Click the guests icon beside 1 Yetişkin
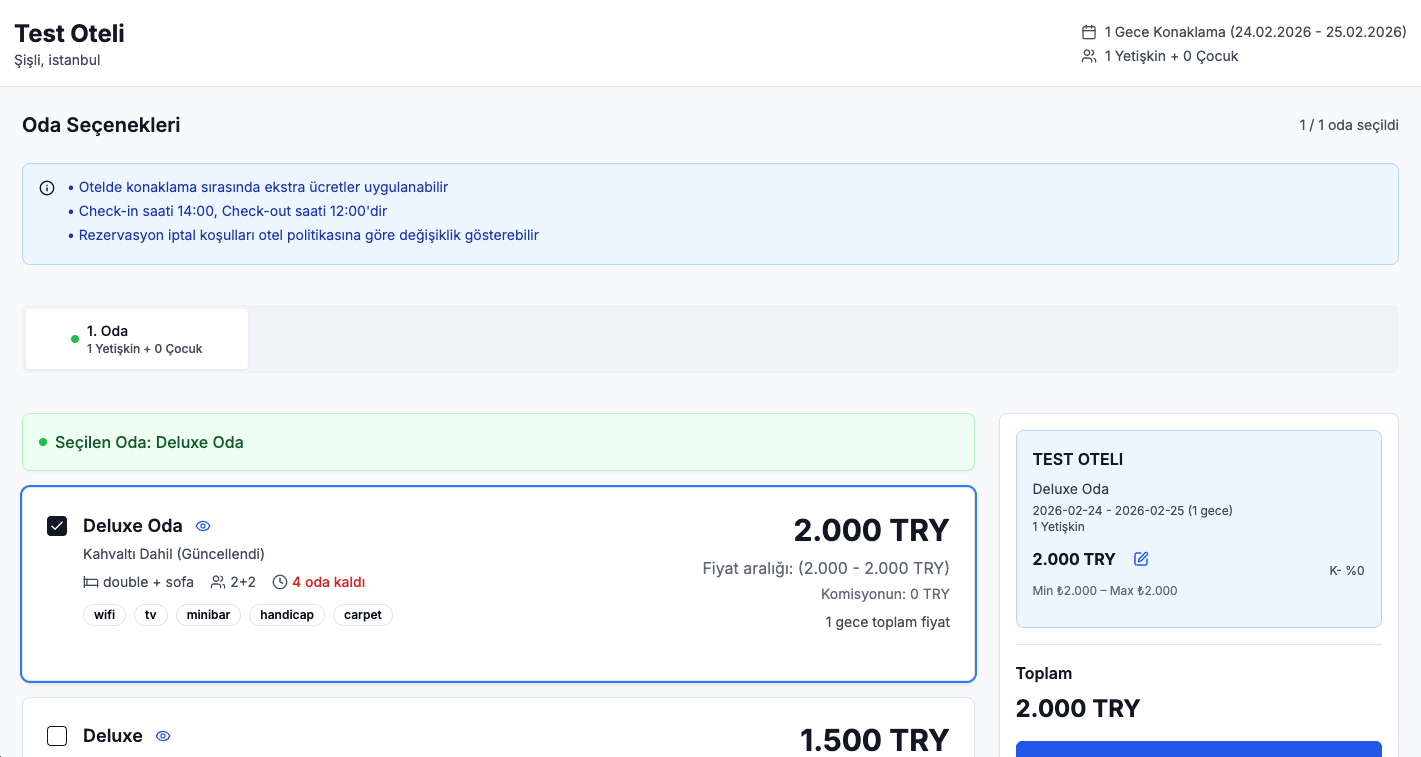 1089,56
